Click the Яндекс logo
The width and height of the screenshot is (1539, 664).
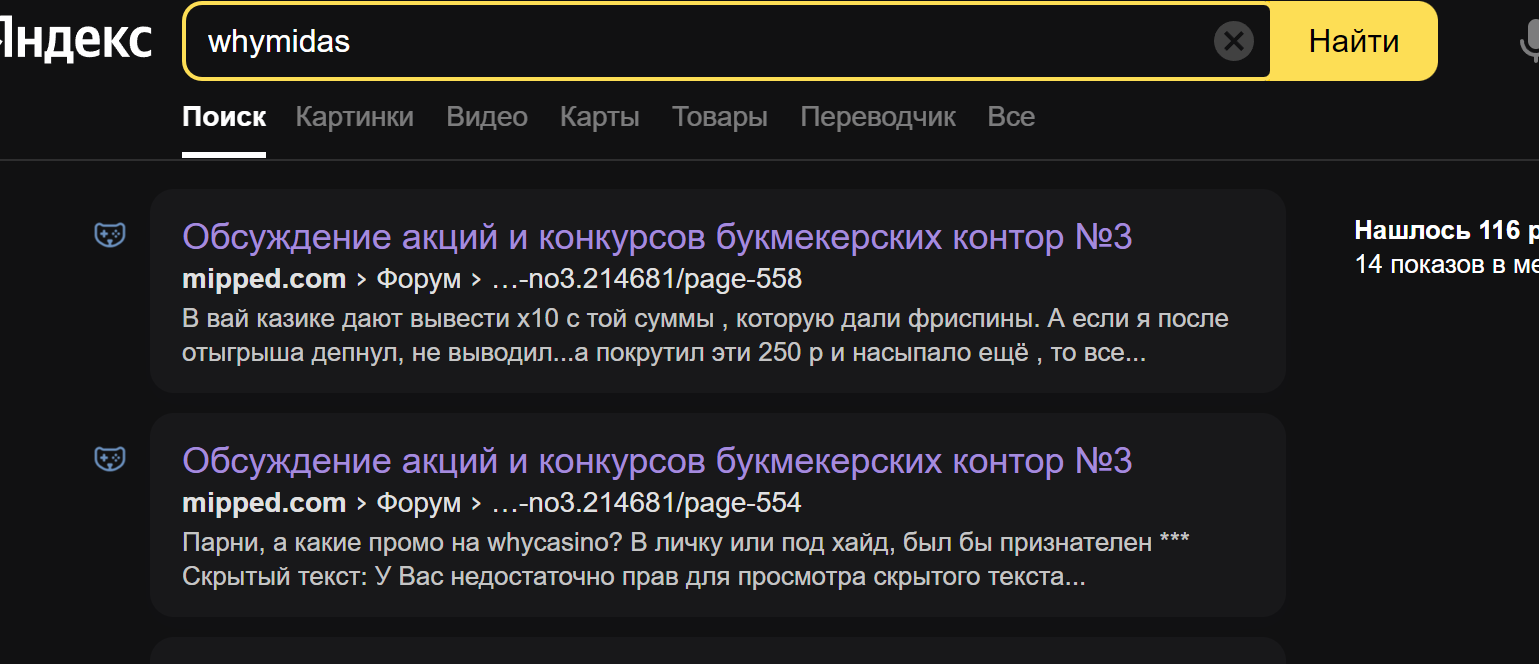point(76,41)
